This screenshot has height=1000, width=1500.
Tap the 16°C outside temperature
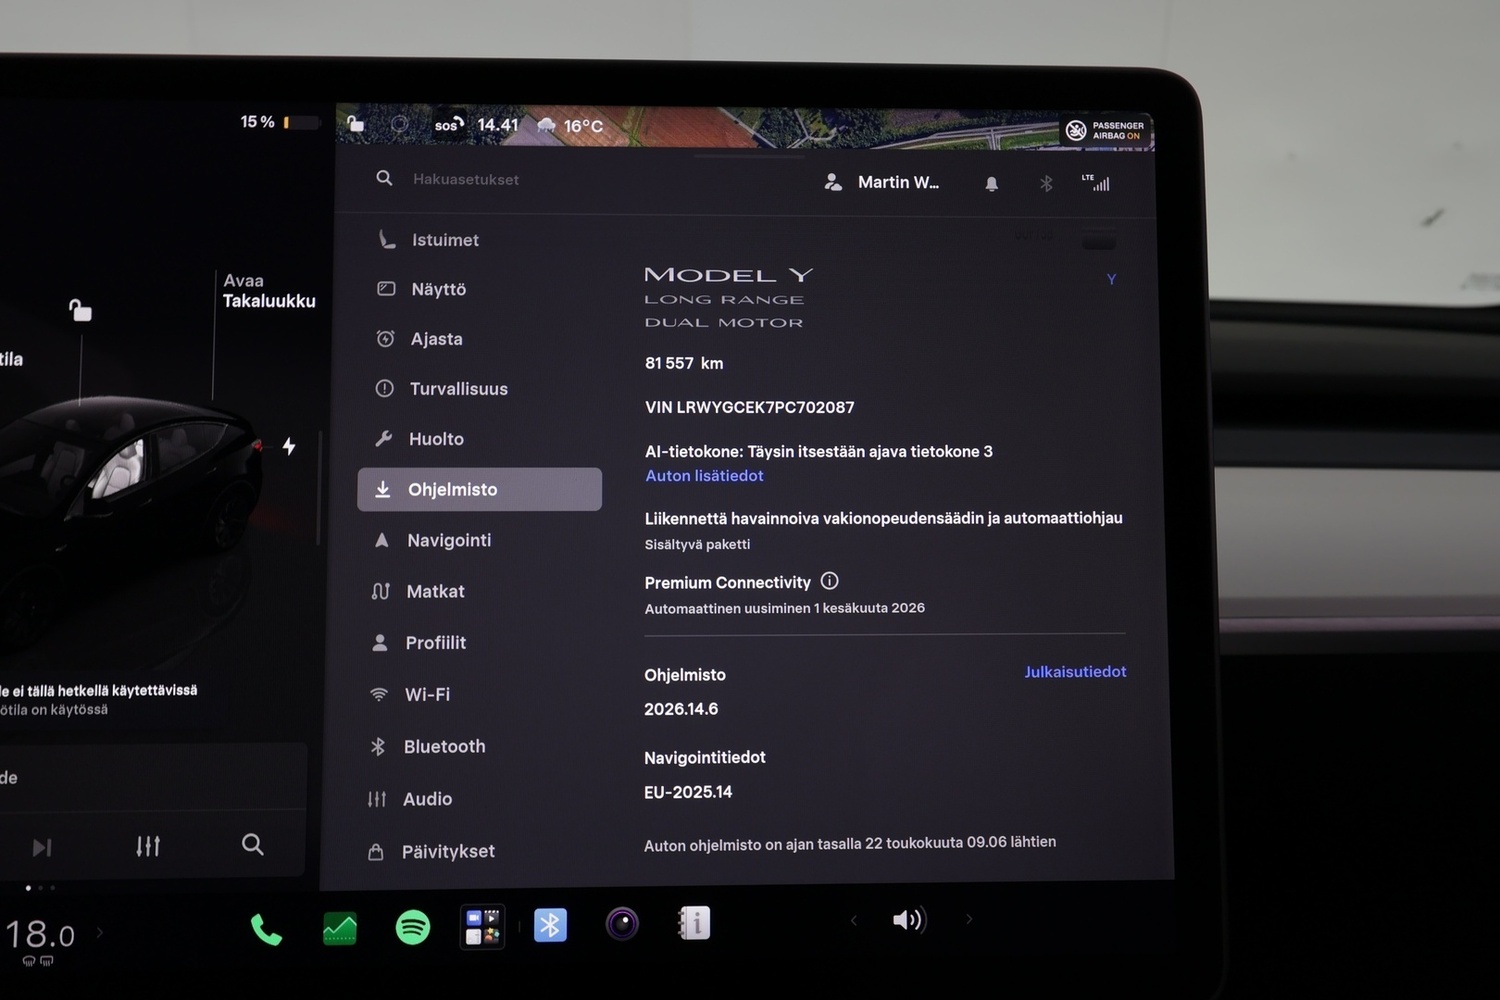(x=583, y=126)
